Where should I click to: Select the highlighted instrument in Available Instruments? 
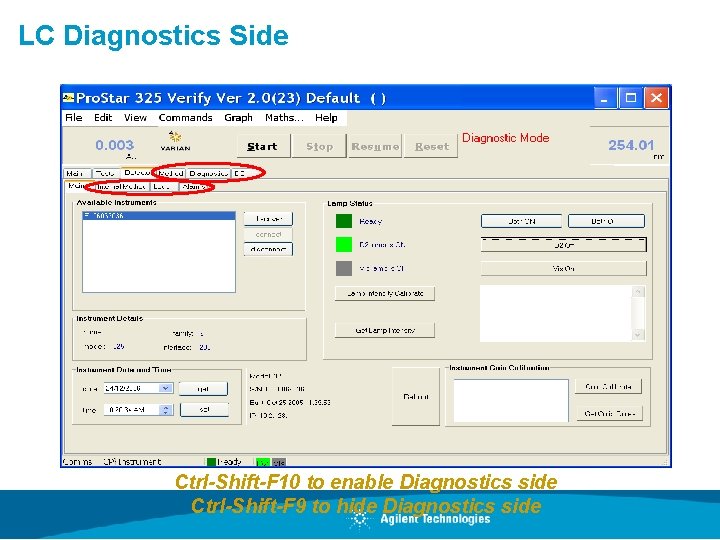159,215
